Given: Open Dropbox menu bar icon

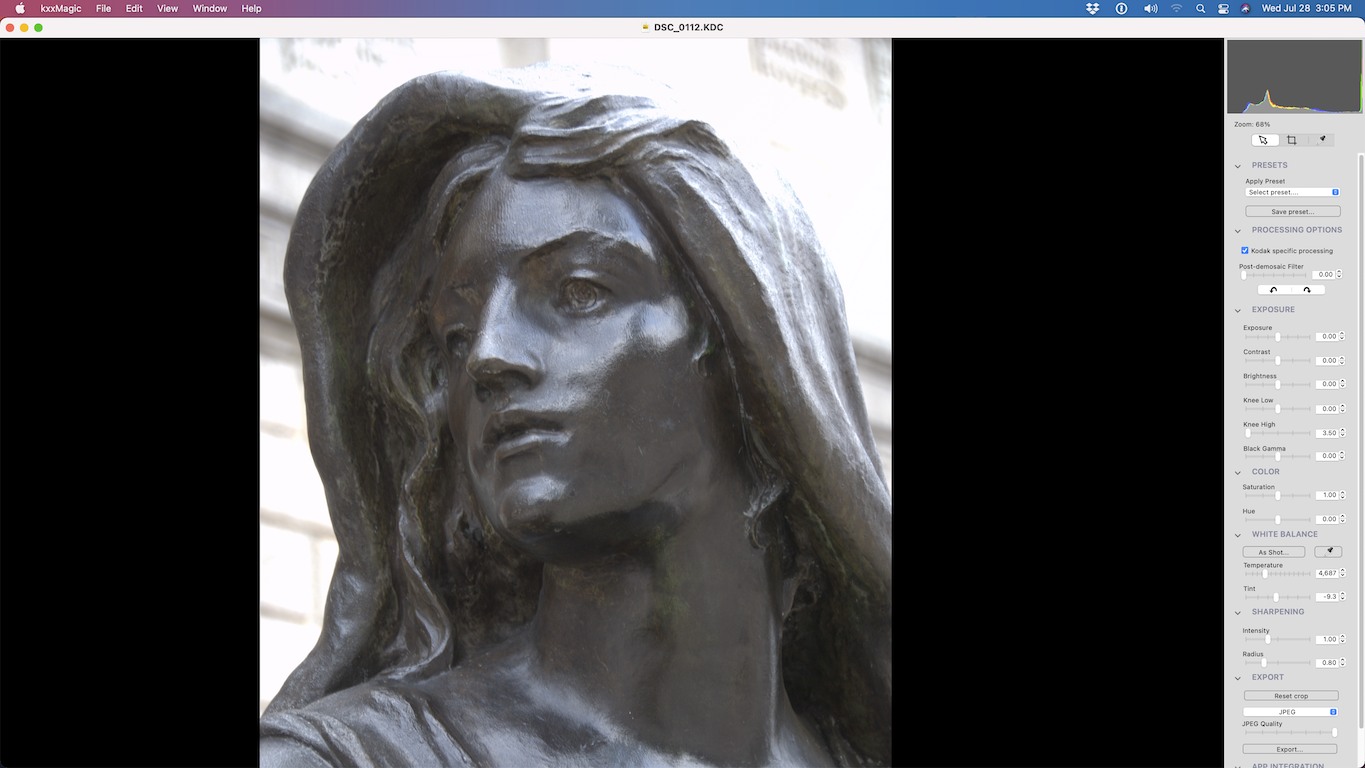Looking at the screenshot, I should click(1092, 8).
